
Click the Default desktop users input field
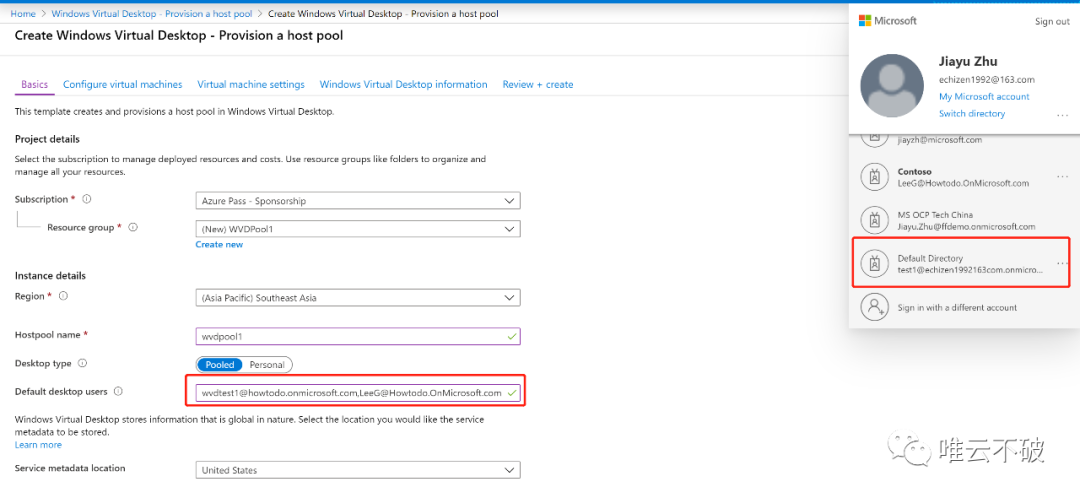pos(358,393)
